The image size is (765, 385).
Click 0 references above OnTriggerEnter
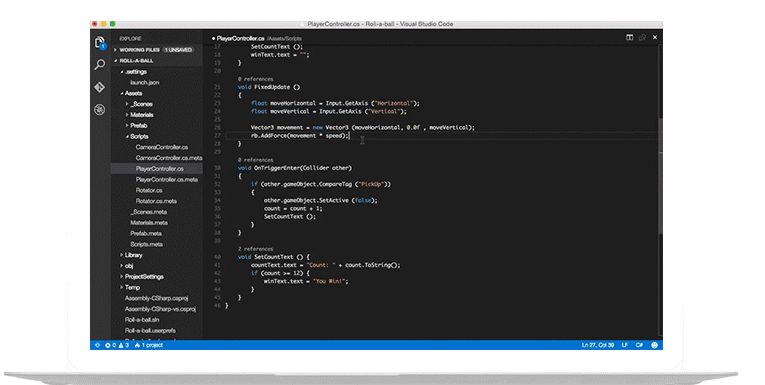256,160
